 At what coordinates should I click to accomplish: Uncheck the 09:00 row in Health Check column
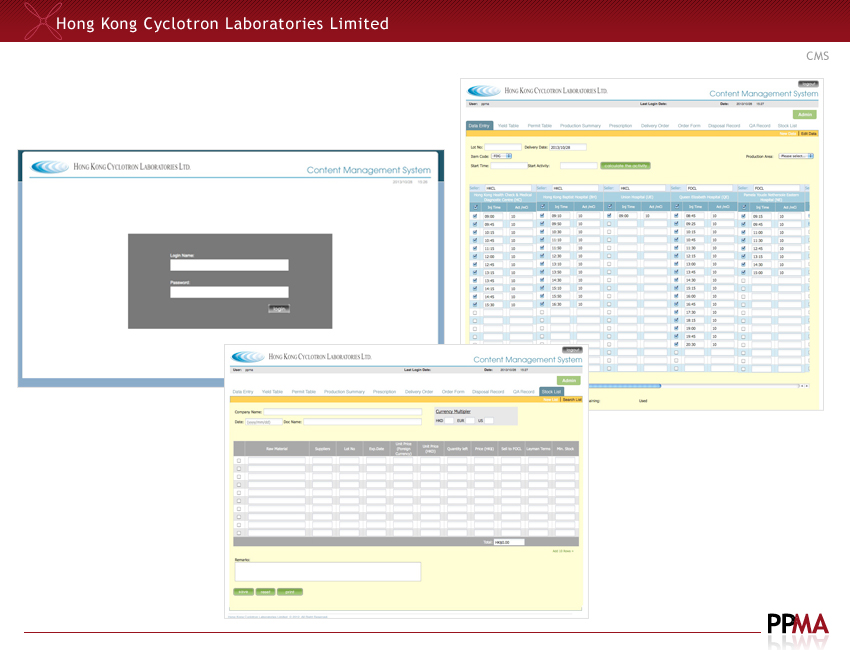coord(475,216)
